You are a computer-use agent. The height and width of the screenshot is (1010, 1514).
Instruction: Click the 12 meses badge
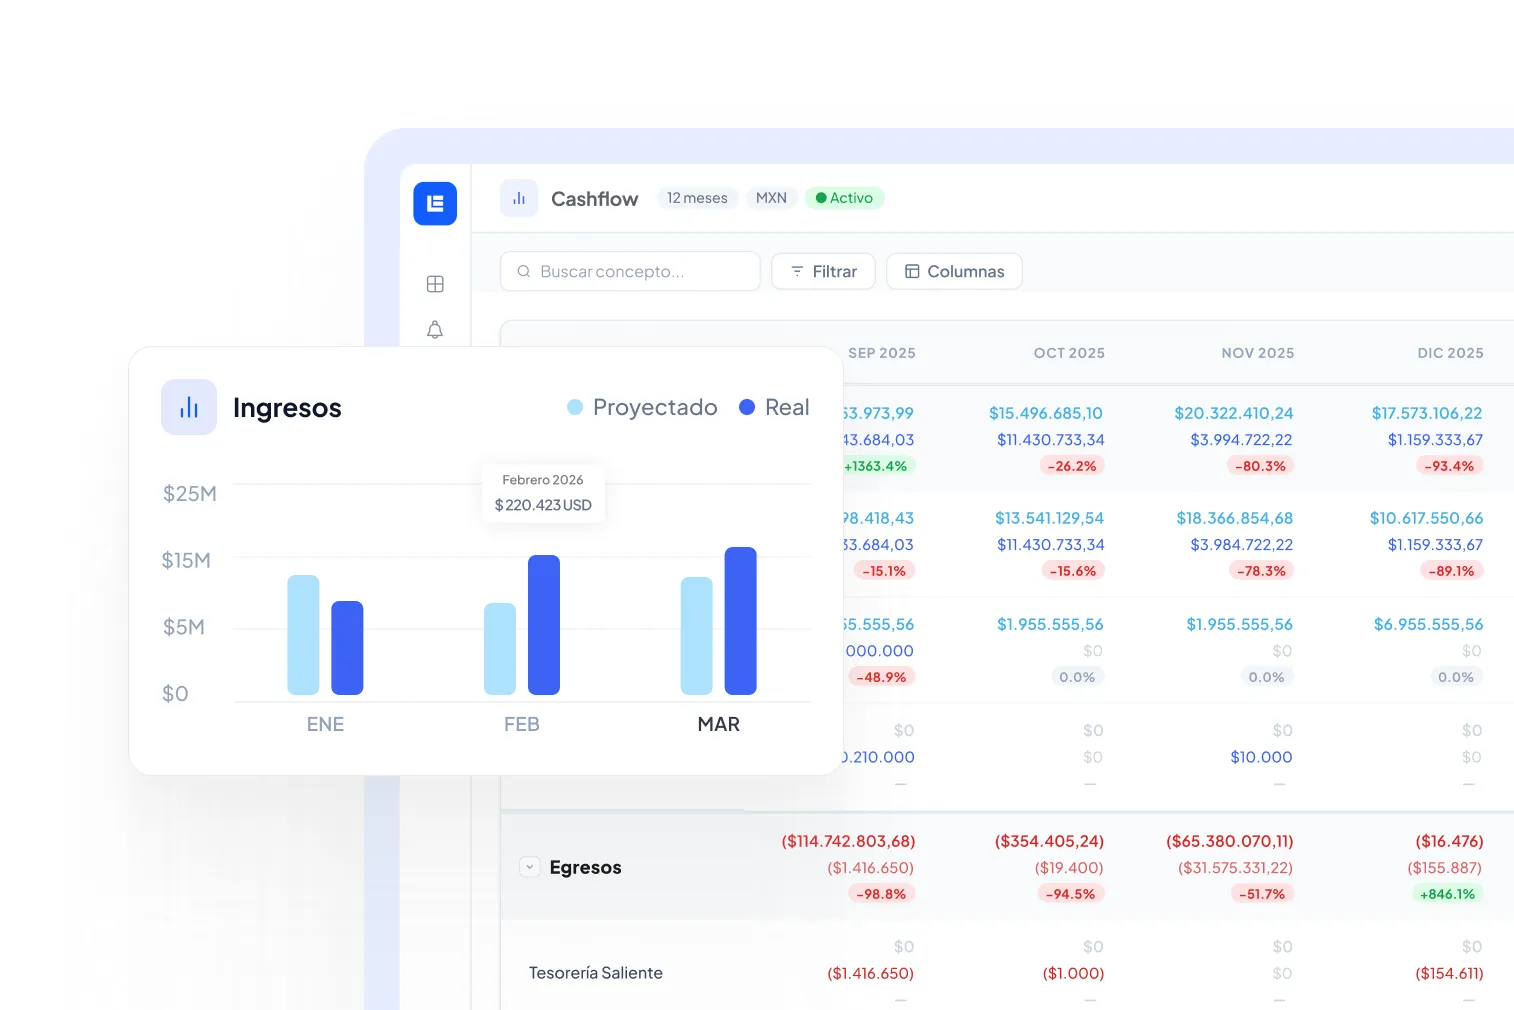[697, 198]
